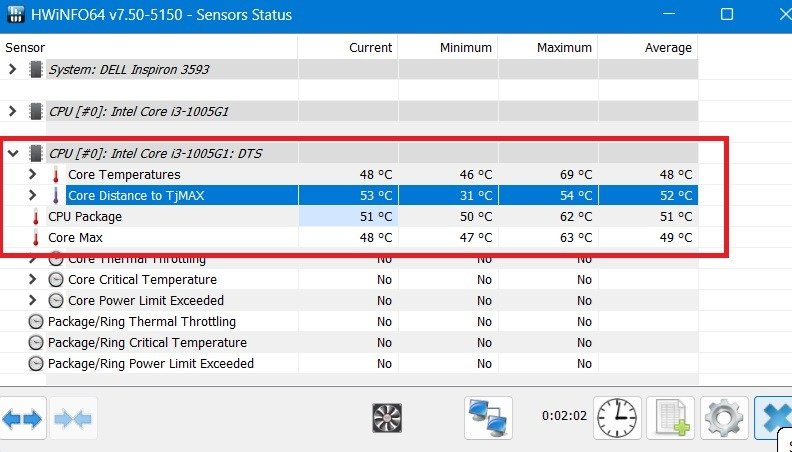Open sensor settings gear icon
The height and width of the screenshot is (452, 792).
[x=721, y=417]
